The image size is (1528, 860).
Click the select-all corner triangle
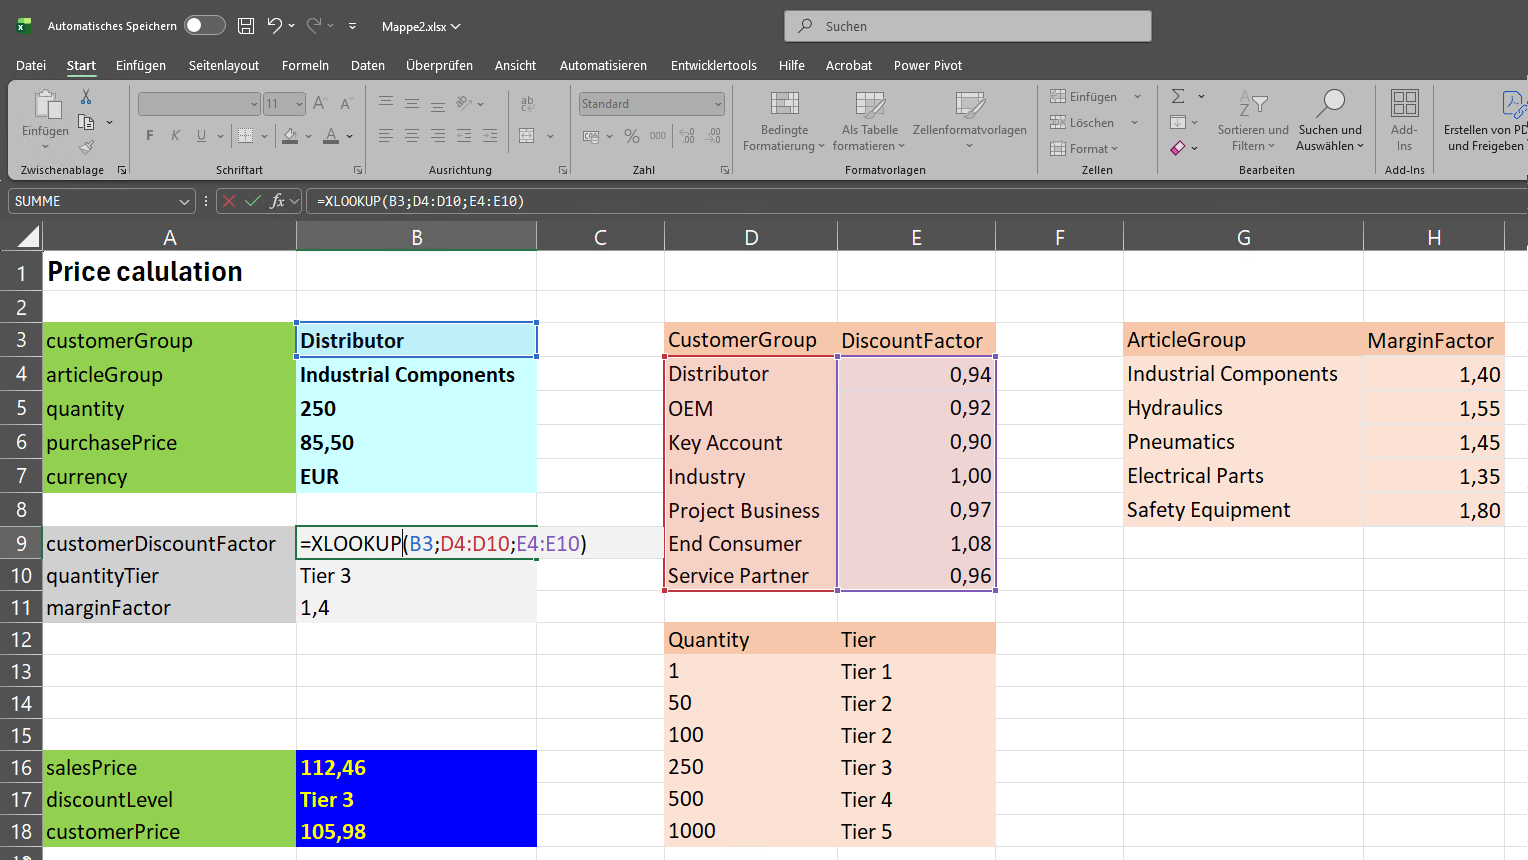28,237
